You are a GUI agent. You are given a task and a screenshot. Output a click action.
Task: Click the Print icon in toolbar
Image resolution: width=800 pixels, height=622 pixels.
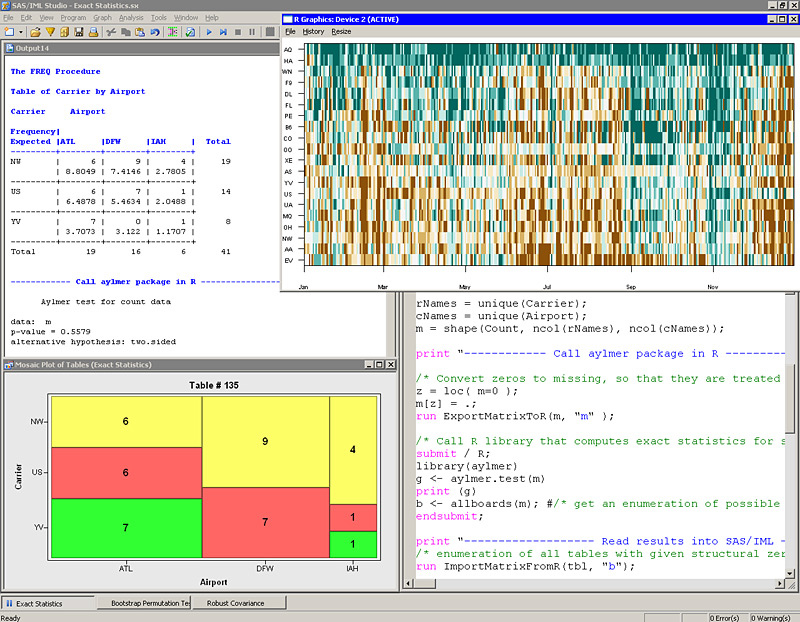click(93, 32)
